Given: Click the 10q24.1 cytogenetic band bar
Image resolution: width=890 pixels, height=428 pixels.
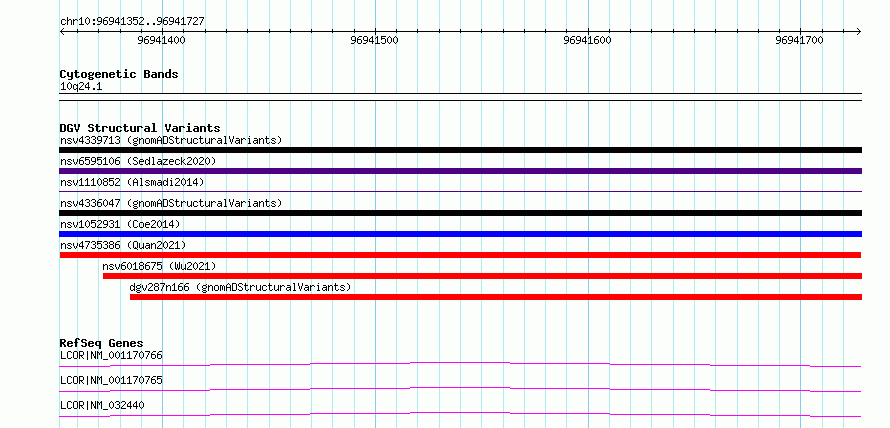Looking at the screenshot, I should tap(460, 97).
